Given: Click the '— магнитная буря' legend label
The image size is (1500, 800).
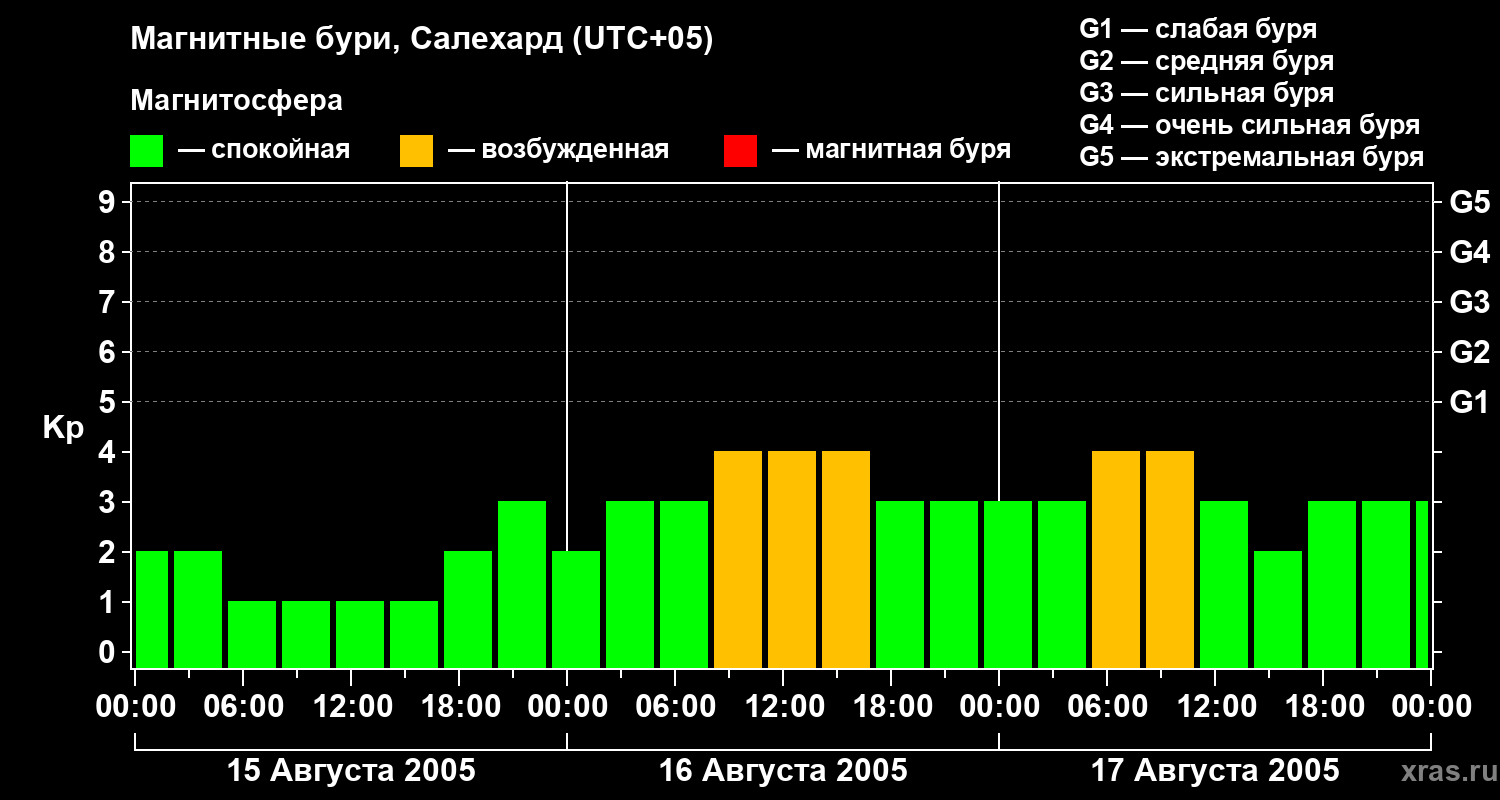Looking at the screenshot, I should pos(891,151).
